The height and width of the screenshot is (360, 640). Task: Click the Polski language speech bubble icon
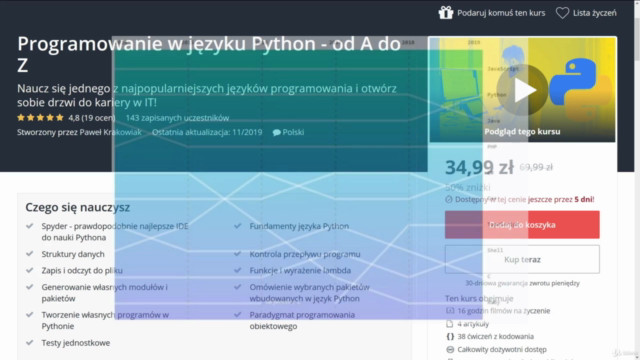pos(276,133)
